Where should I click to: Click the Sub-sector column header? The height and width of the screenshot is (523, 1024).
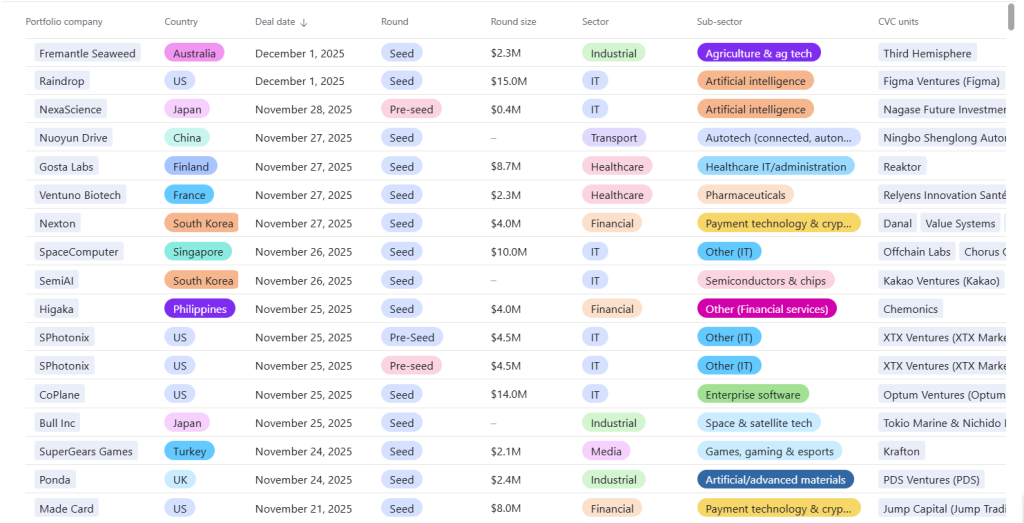(x=725, y=22)
